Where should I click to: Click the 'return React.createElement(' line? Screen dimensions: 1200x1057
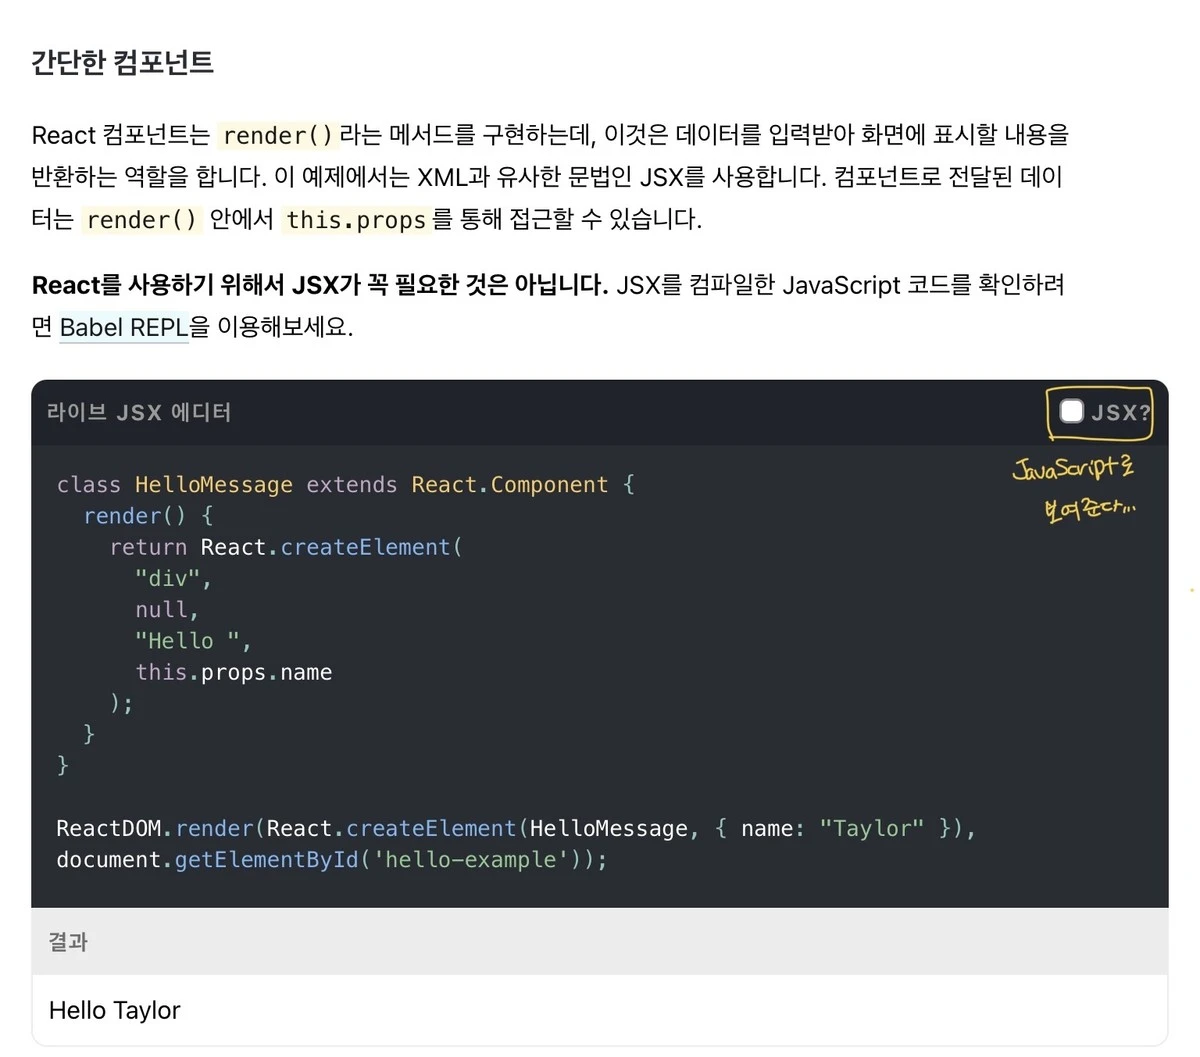(286, 547)
